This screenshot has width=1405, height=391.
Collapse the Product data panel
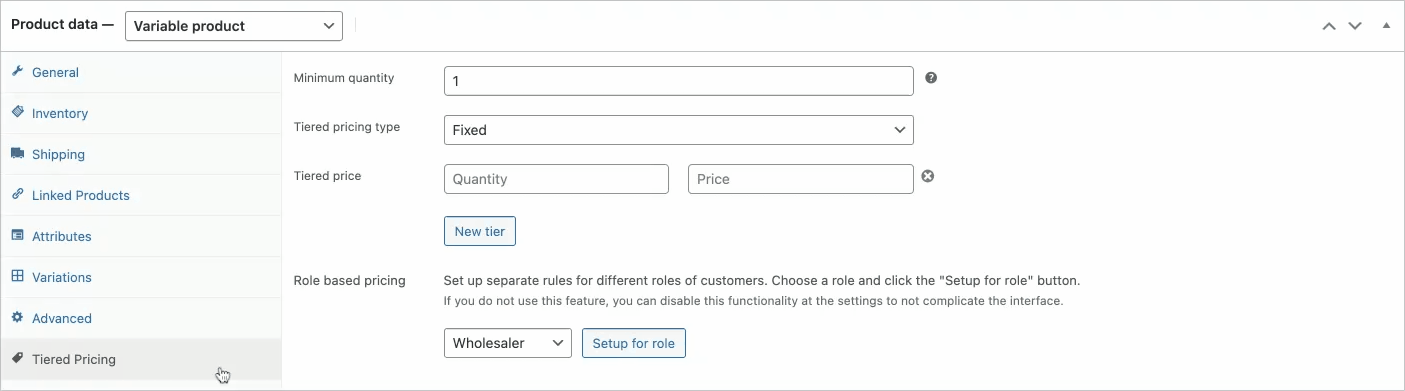tap(1386, 26)
